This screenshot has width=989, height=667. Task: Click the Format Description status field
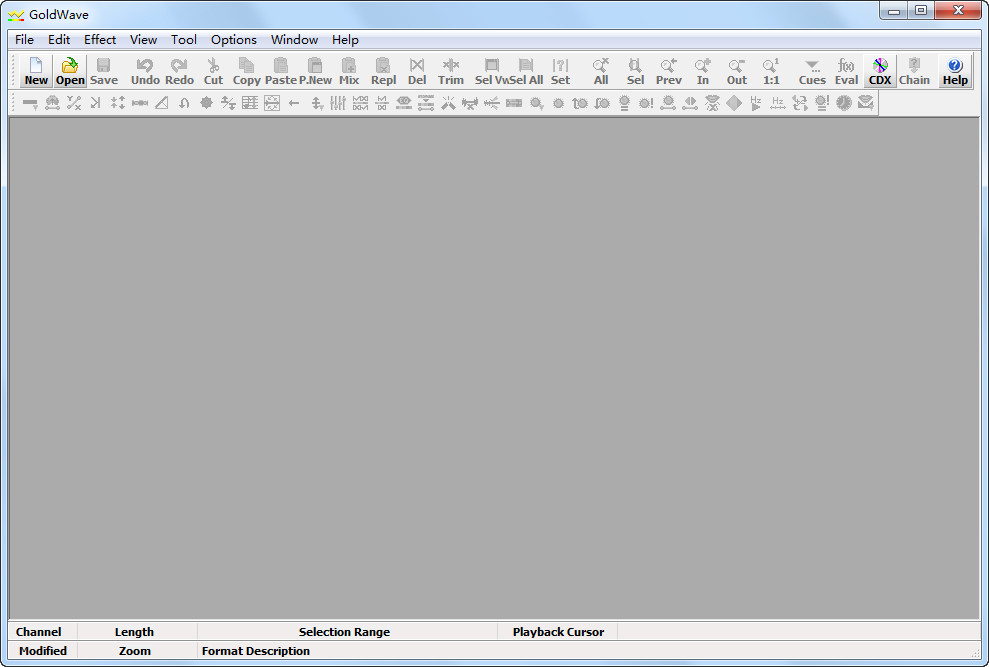click(256, 651)
